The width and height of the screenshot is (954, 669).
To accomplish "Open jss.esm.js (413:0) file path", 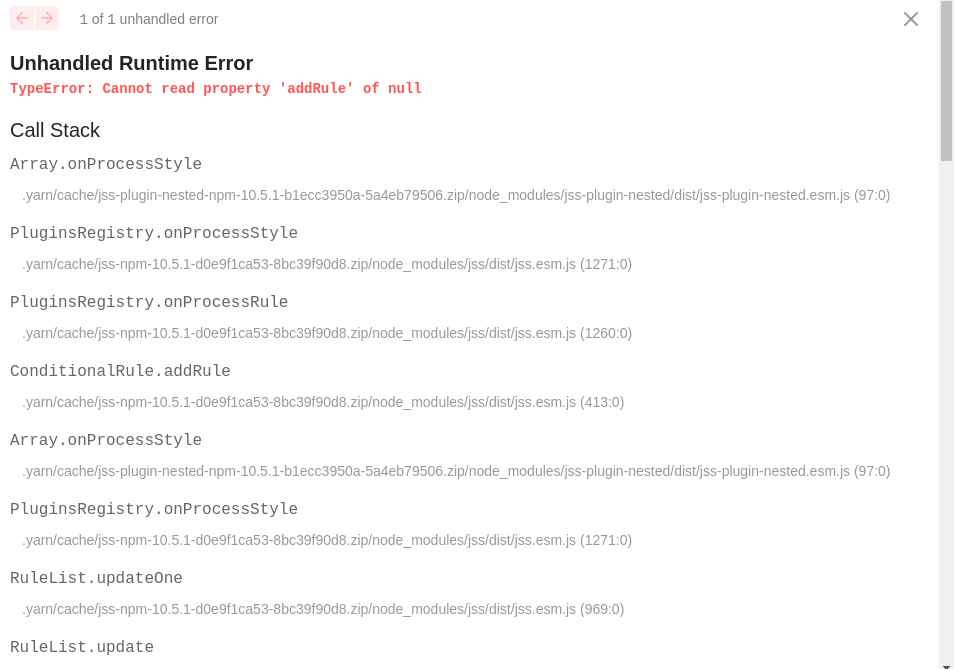I will tap(323, 402).
